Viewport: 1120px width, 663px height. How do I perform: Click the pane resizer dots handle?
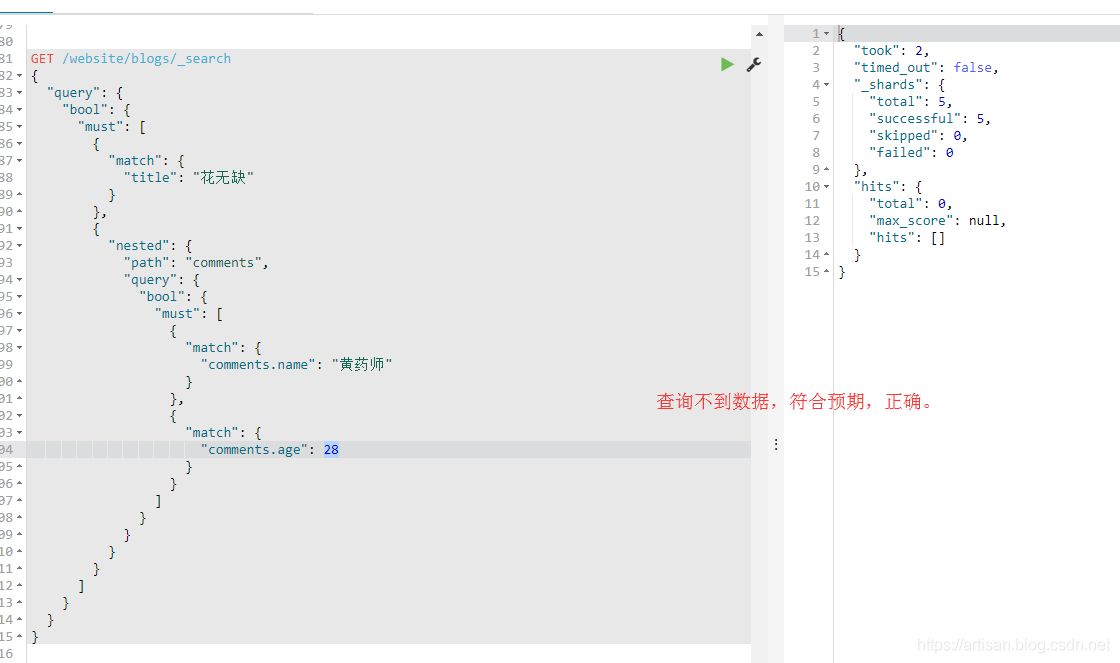click(776, 443)
